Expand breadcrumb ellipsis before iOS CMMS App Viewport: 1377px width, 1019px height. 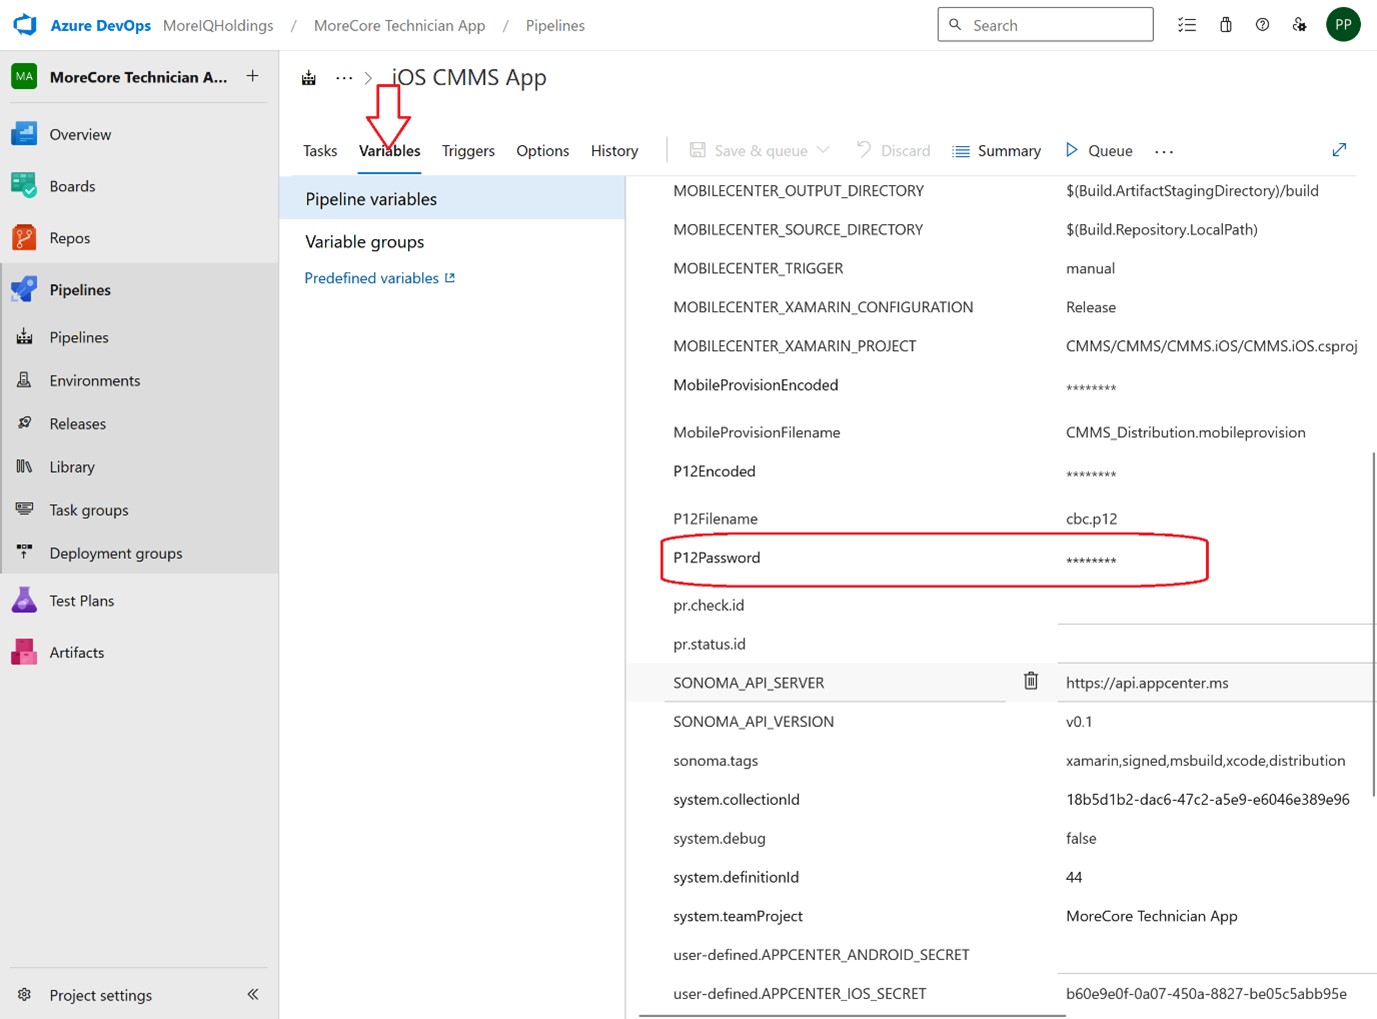(x=344, y=78)
